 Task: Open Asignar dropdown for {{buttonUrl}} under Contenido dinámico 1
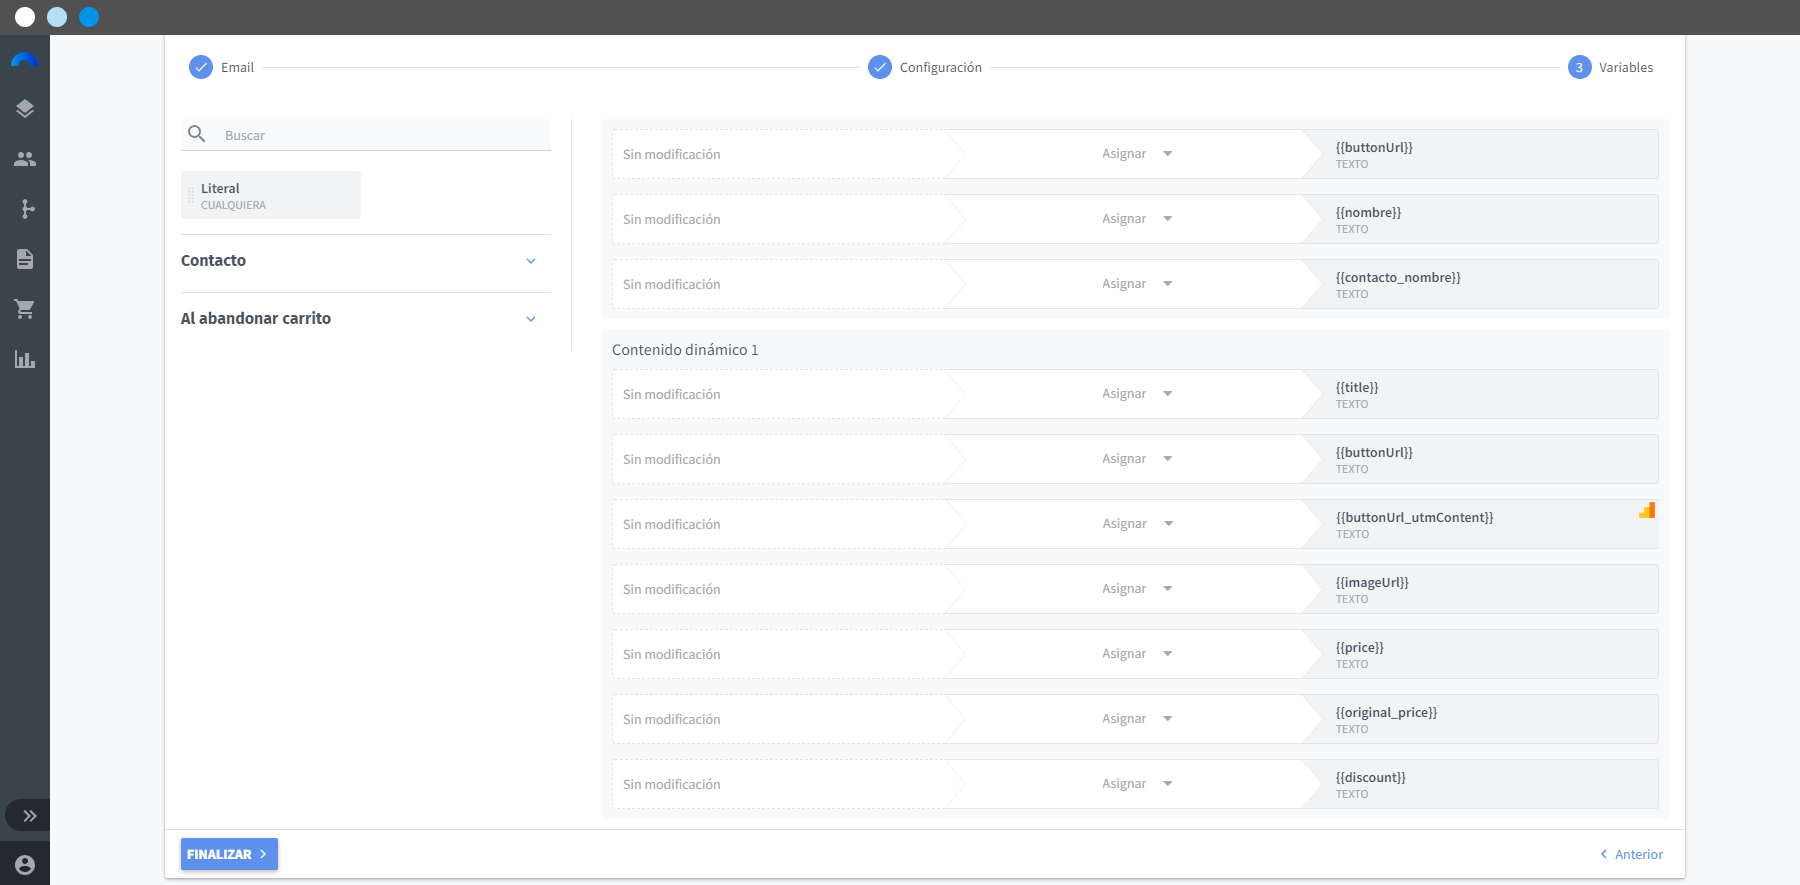pos(1137,459)
